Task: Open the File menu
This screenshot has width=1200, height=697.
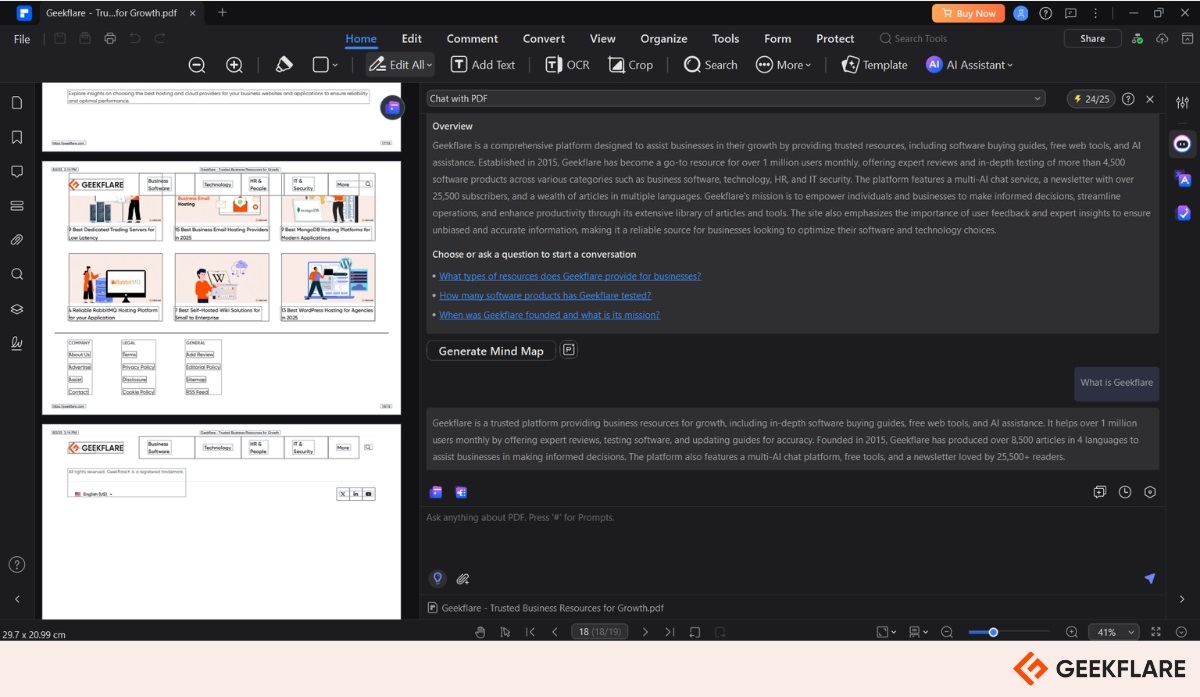Action: pos(22,39)
